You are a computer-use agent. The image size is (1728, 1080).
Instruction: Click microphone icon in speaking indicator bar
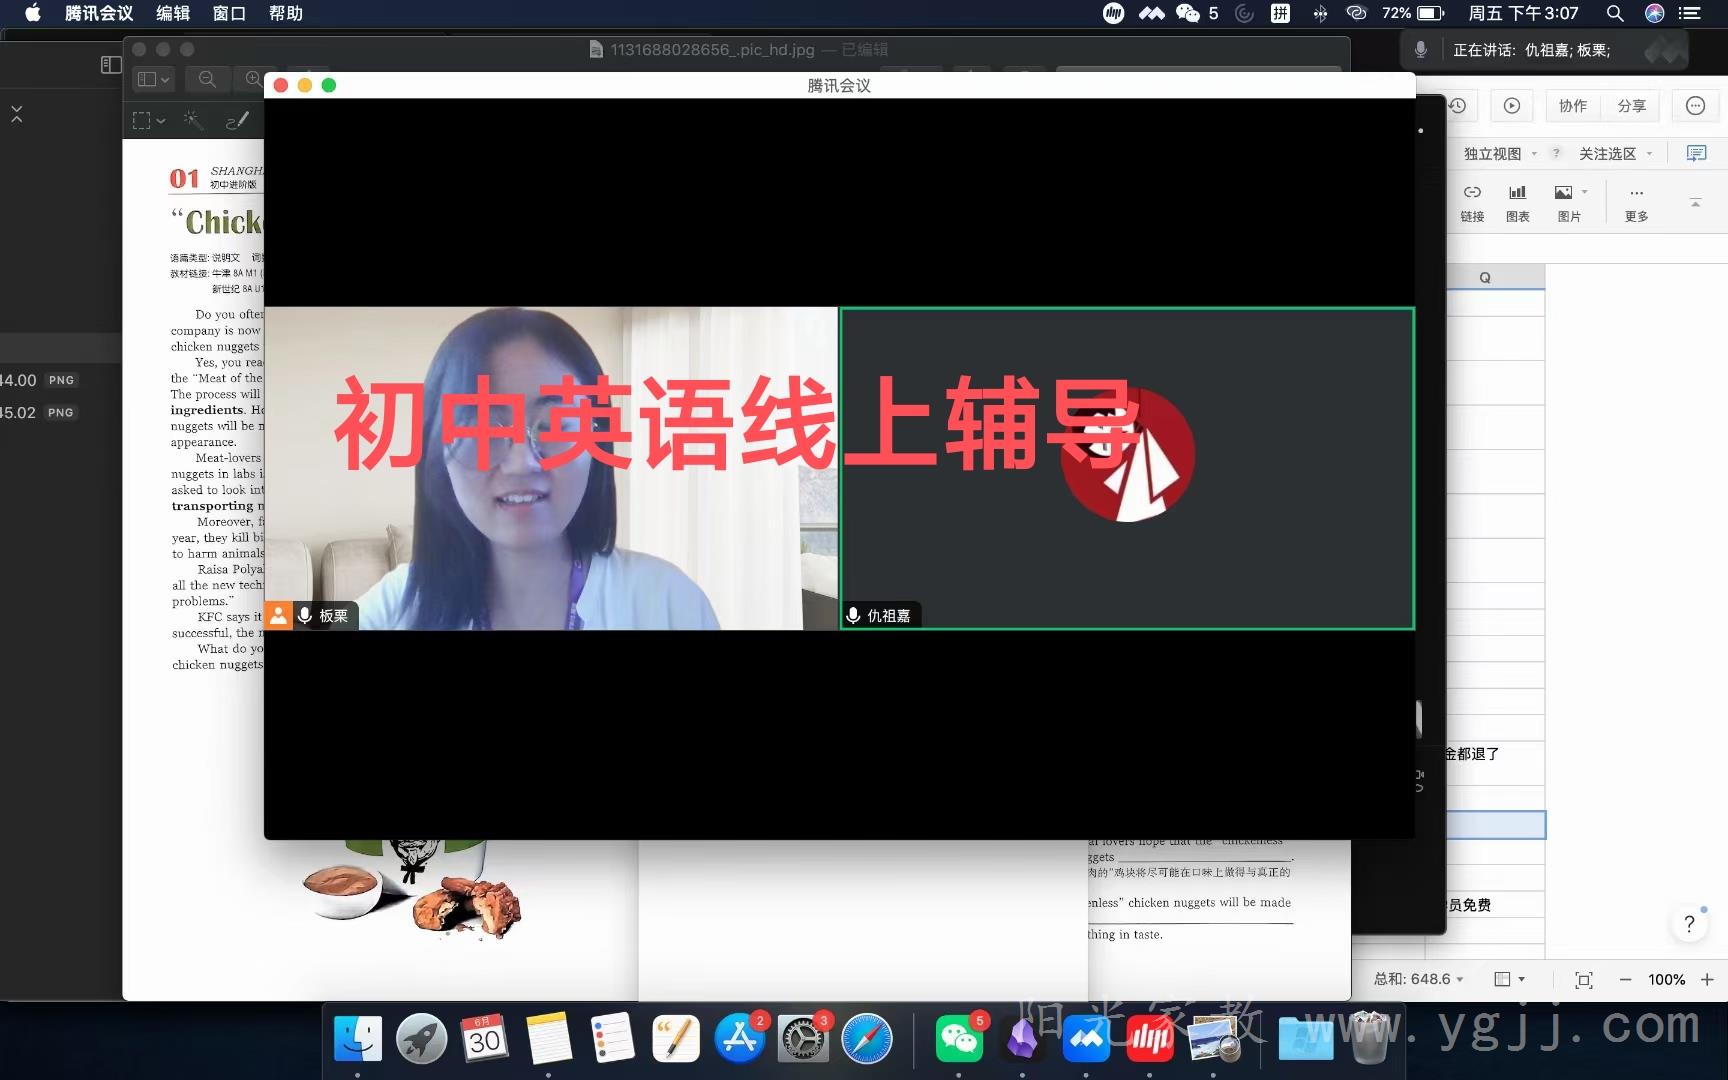(x=1420, y=50)
